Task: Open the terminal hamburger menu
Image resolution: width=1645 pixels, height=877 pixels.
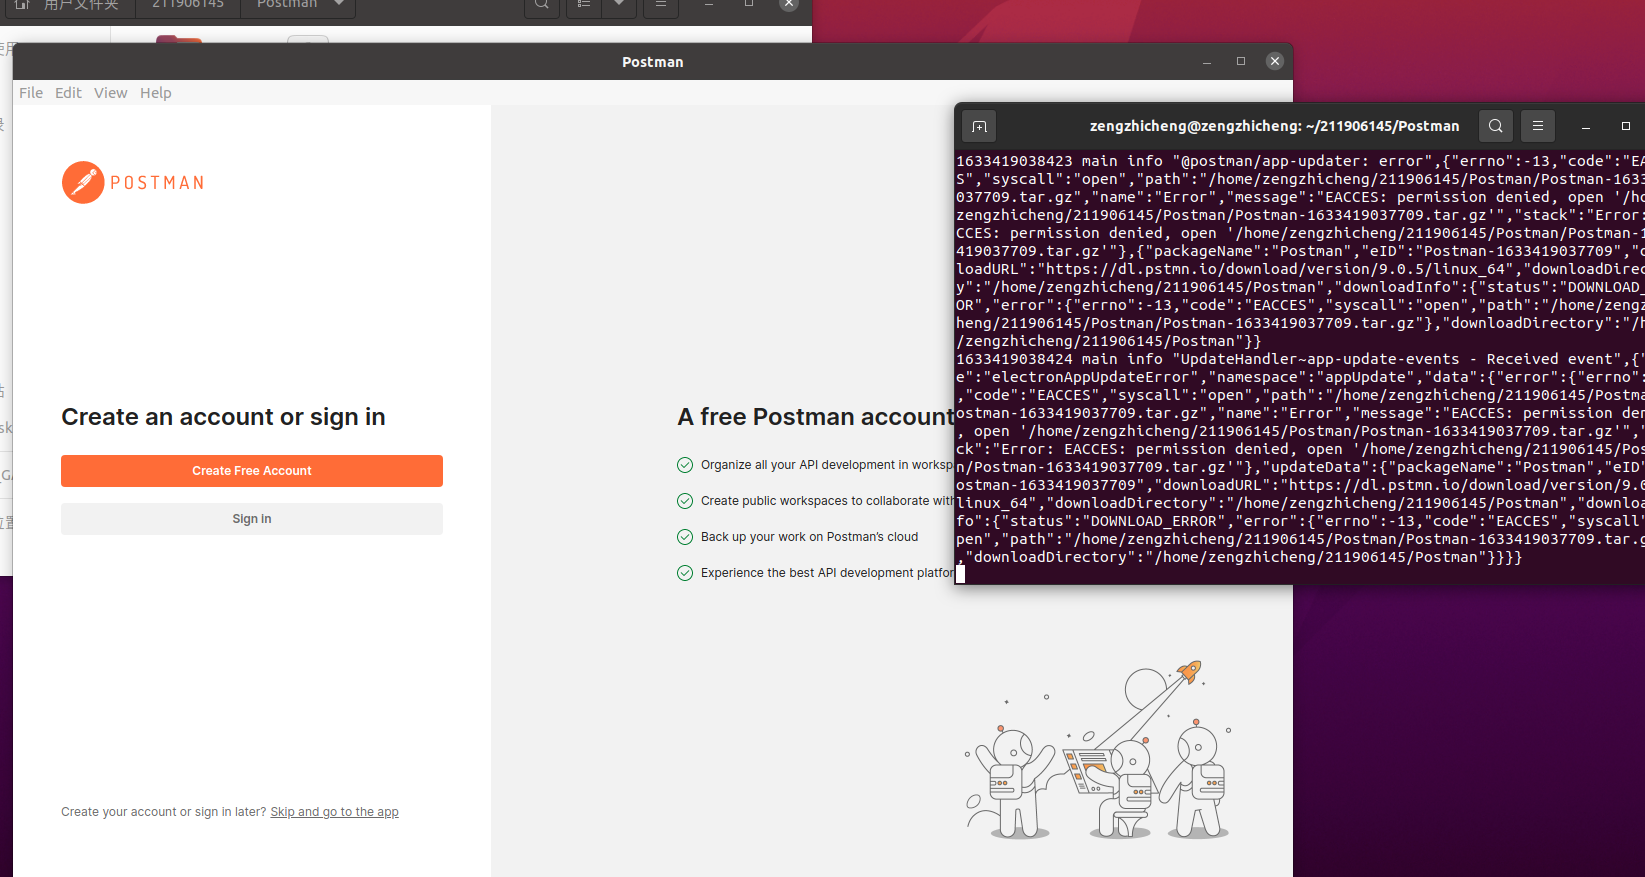Action: [x=1538, y=126]
